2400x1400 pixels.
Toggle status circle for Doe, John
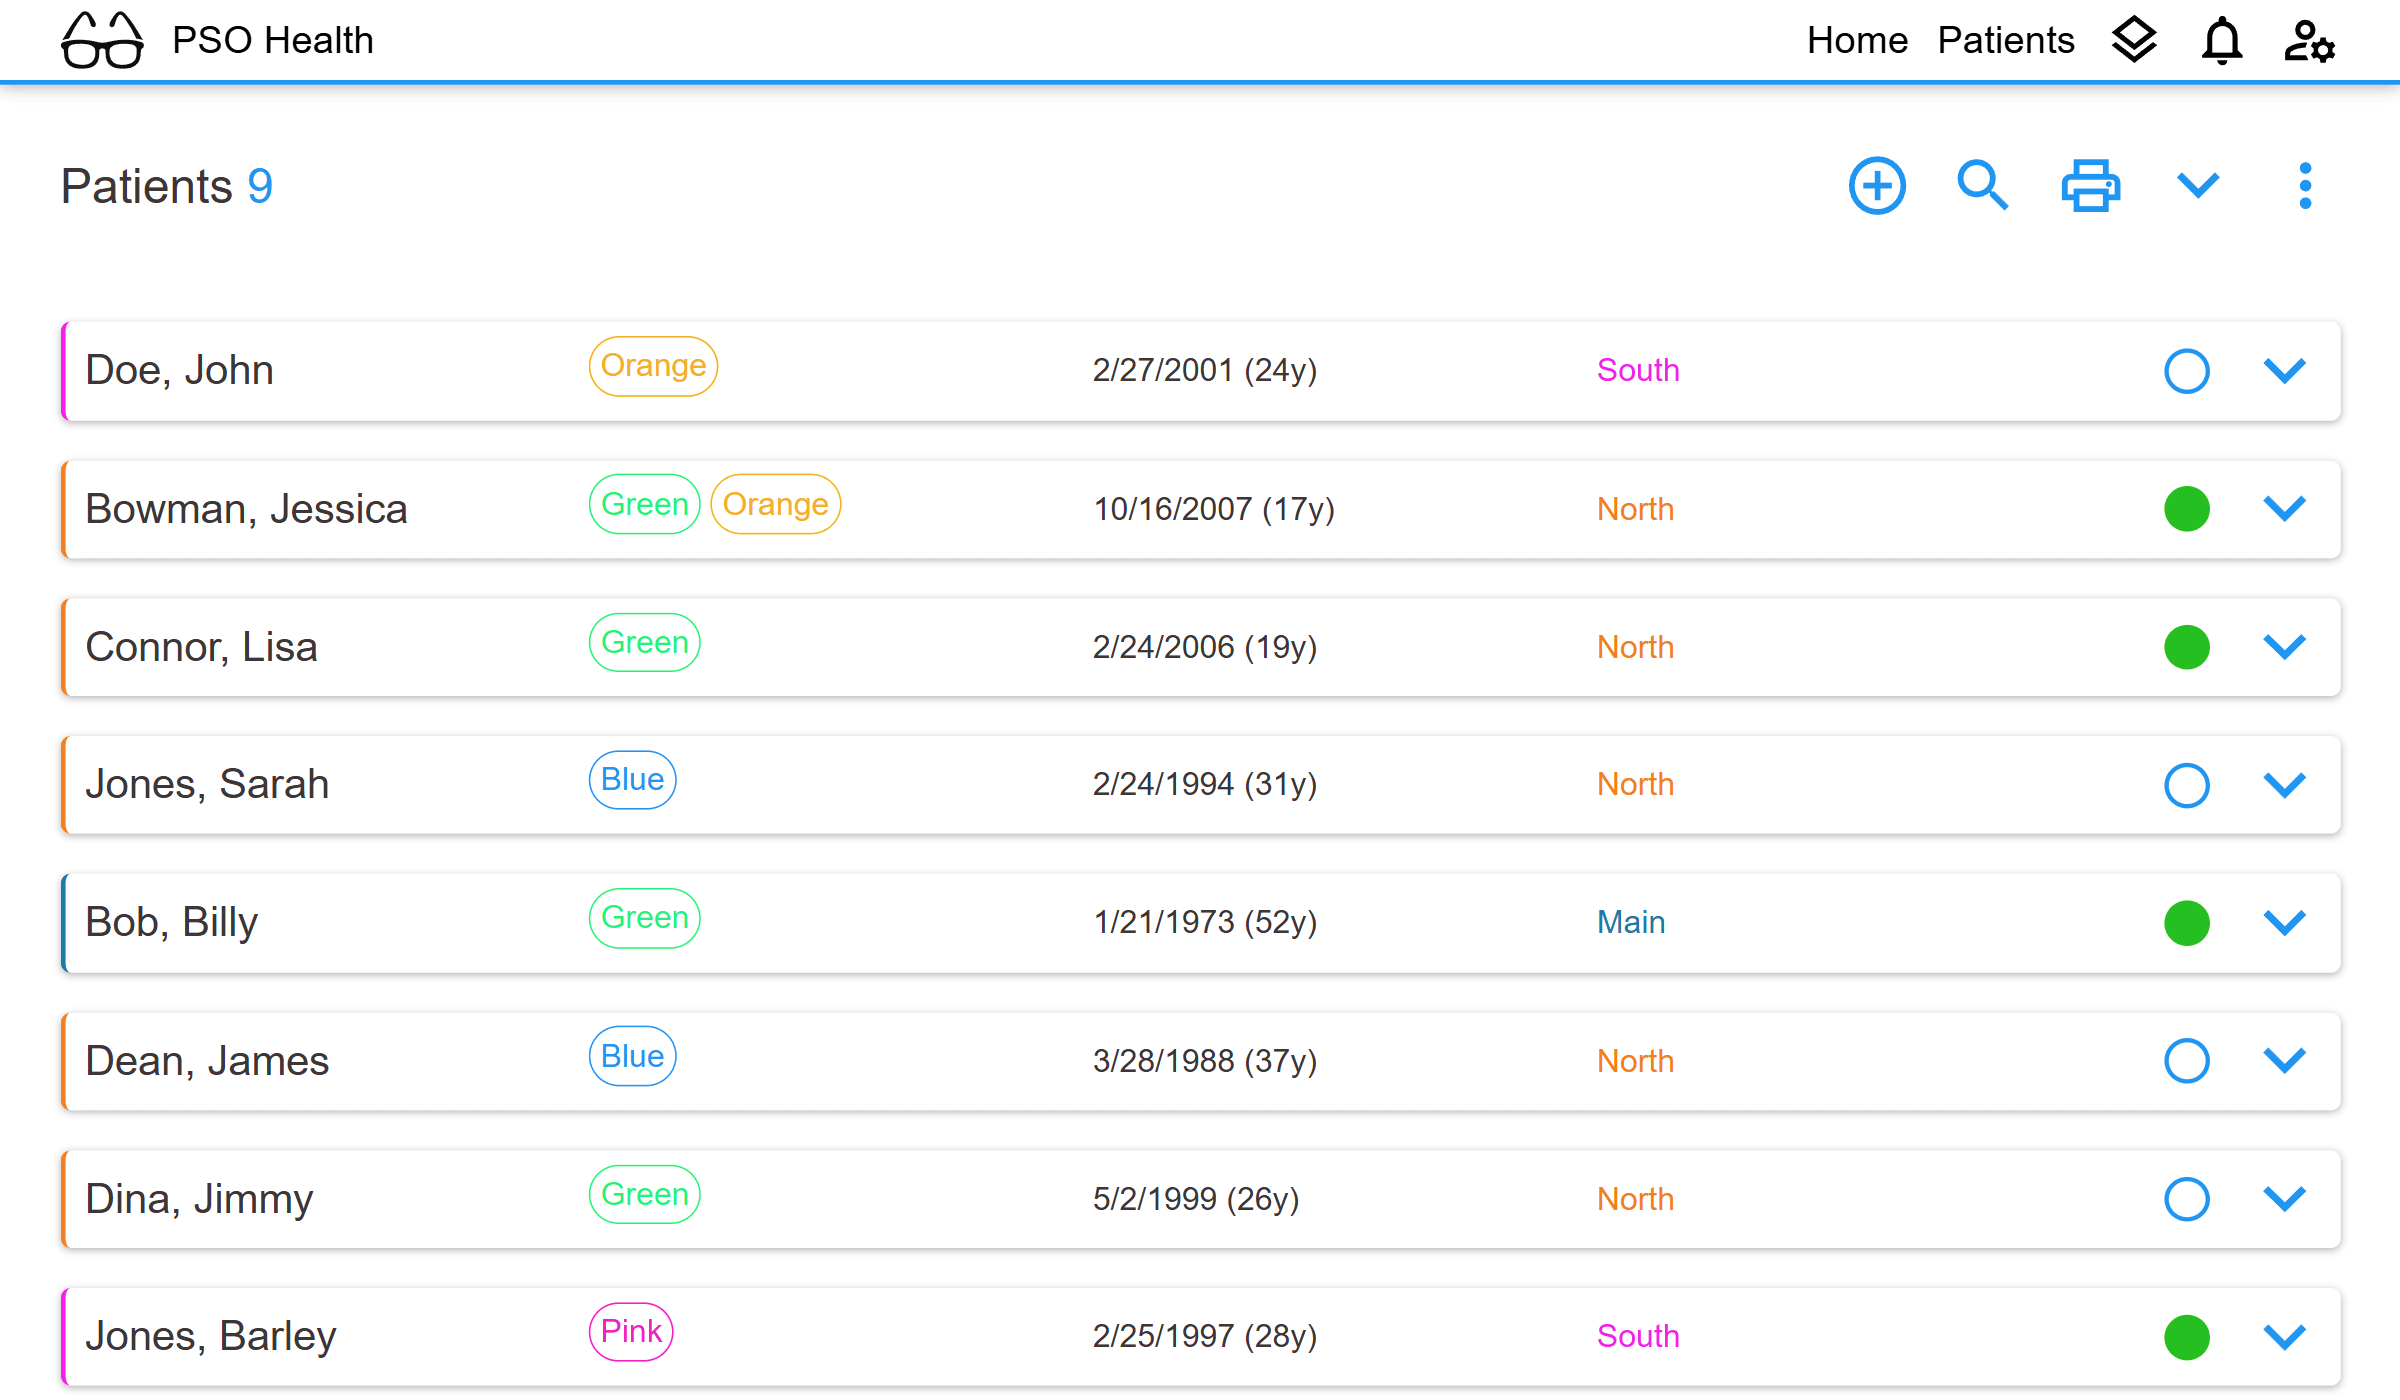tap(2186, 371)
